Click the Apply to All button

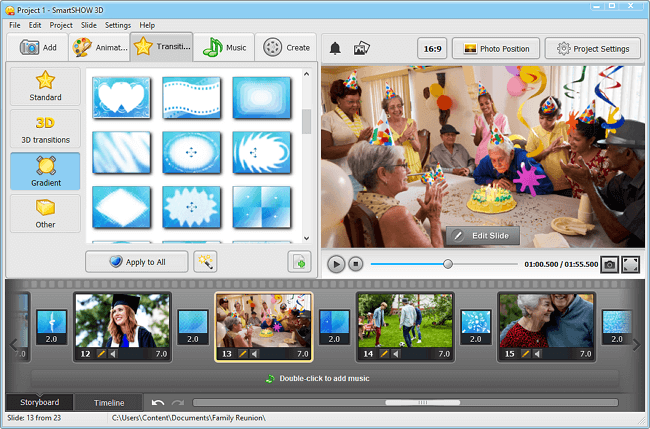tap(137, 262)
